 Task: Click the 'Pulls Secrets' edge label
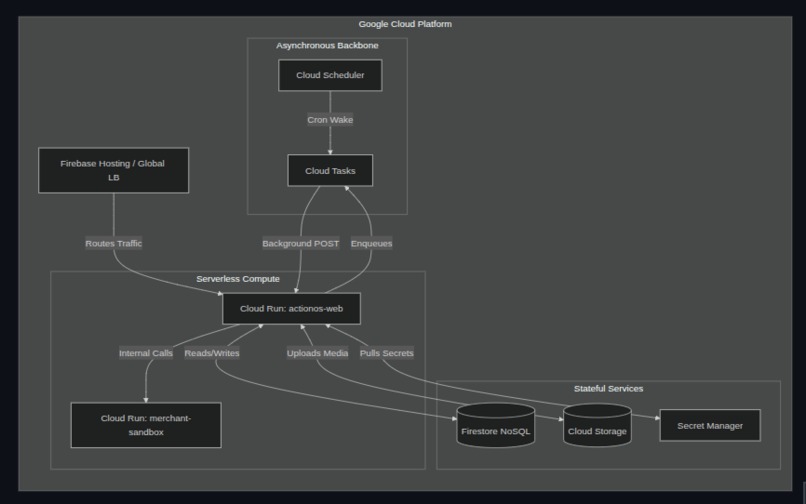tap(387, 353)
